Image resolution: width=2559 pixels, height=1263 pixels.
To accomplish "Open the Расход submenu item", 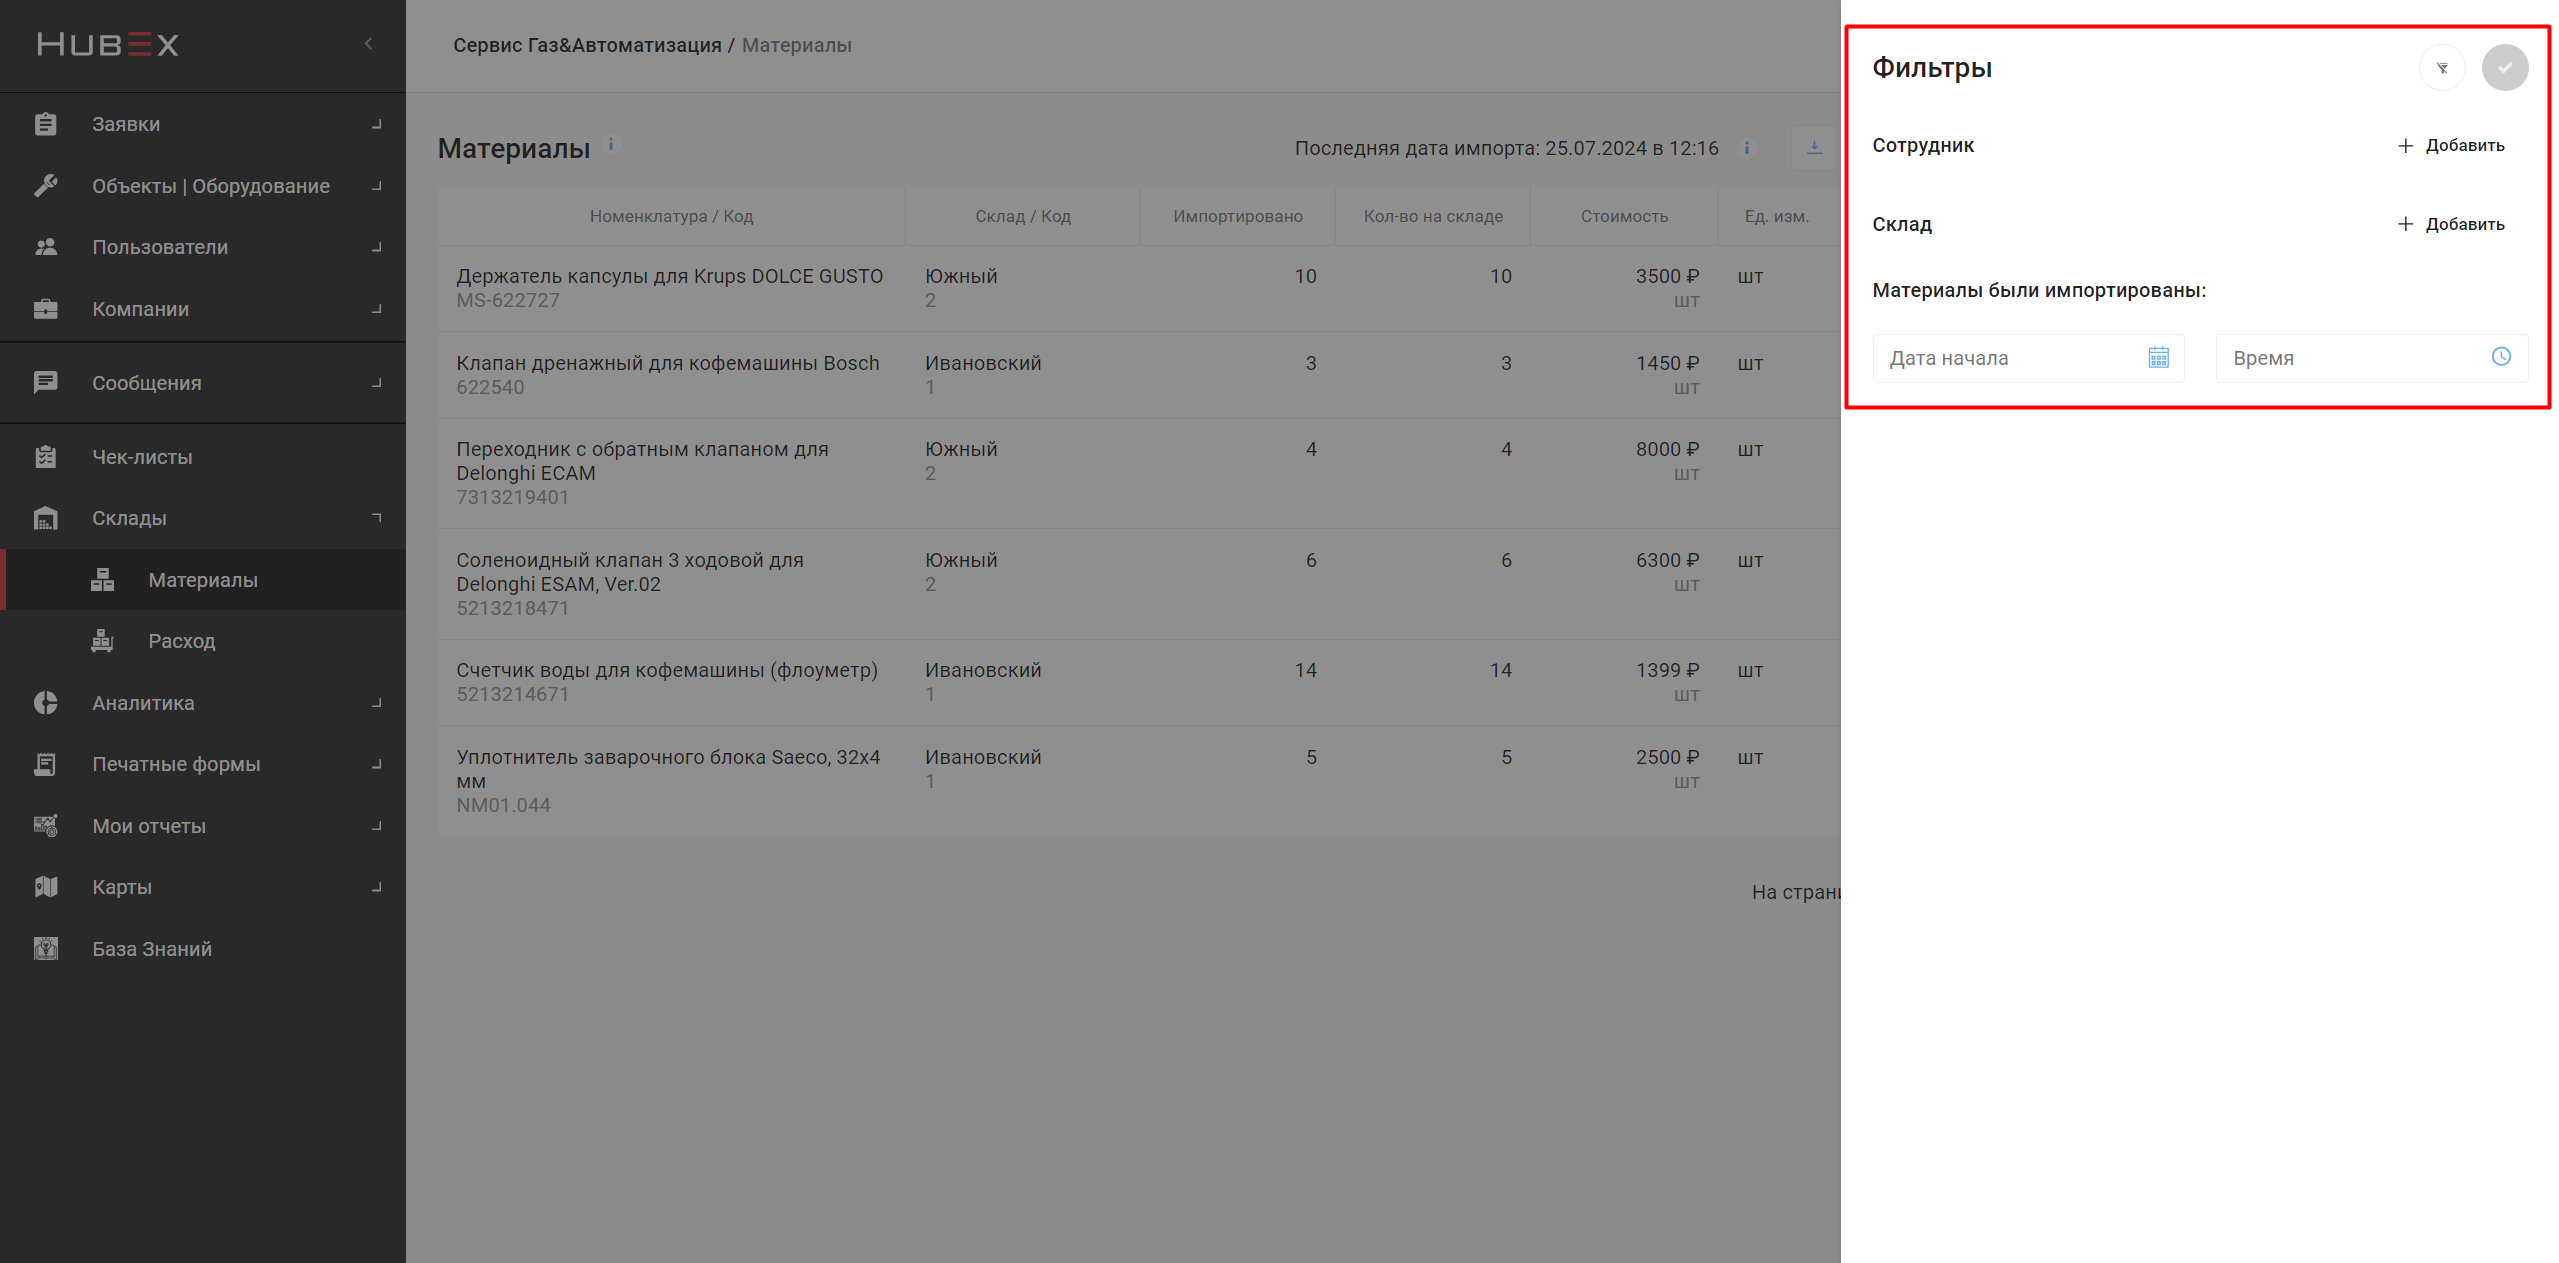I will [181, 641].
